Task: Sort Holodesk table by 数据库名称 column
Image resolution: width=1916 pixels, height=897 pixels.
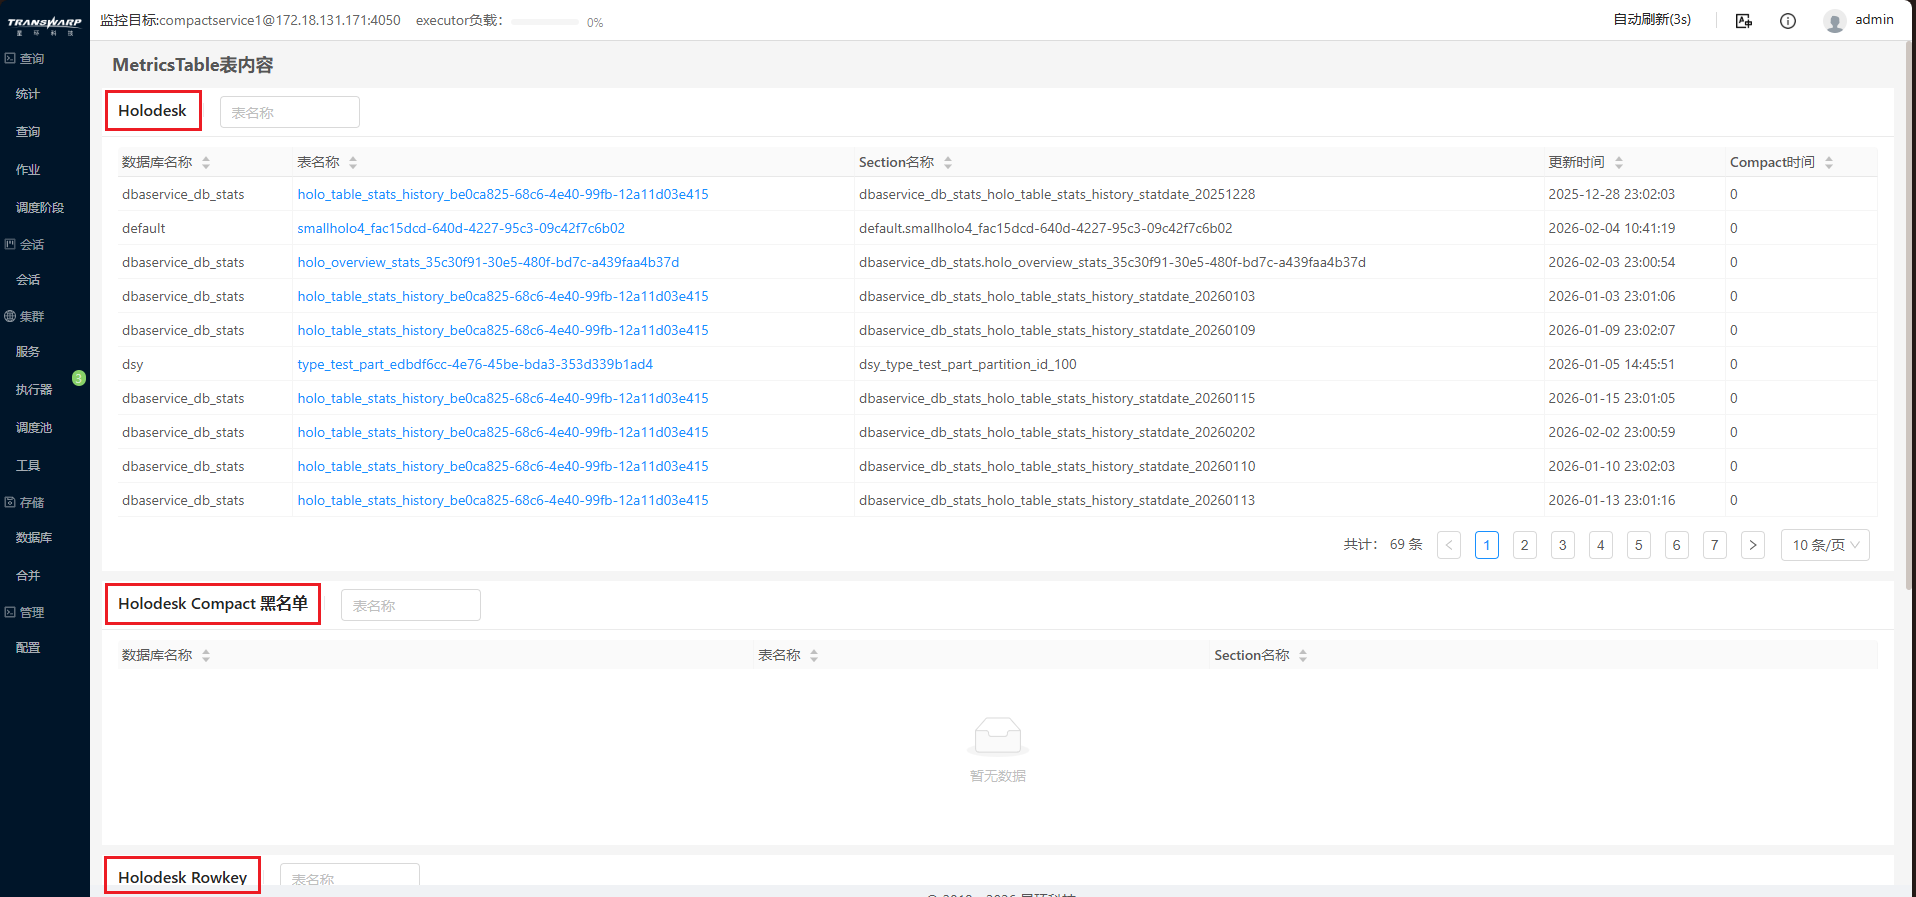Action: (206, 162)
